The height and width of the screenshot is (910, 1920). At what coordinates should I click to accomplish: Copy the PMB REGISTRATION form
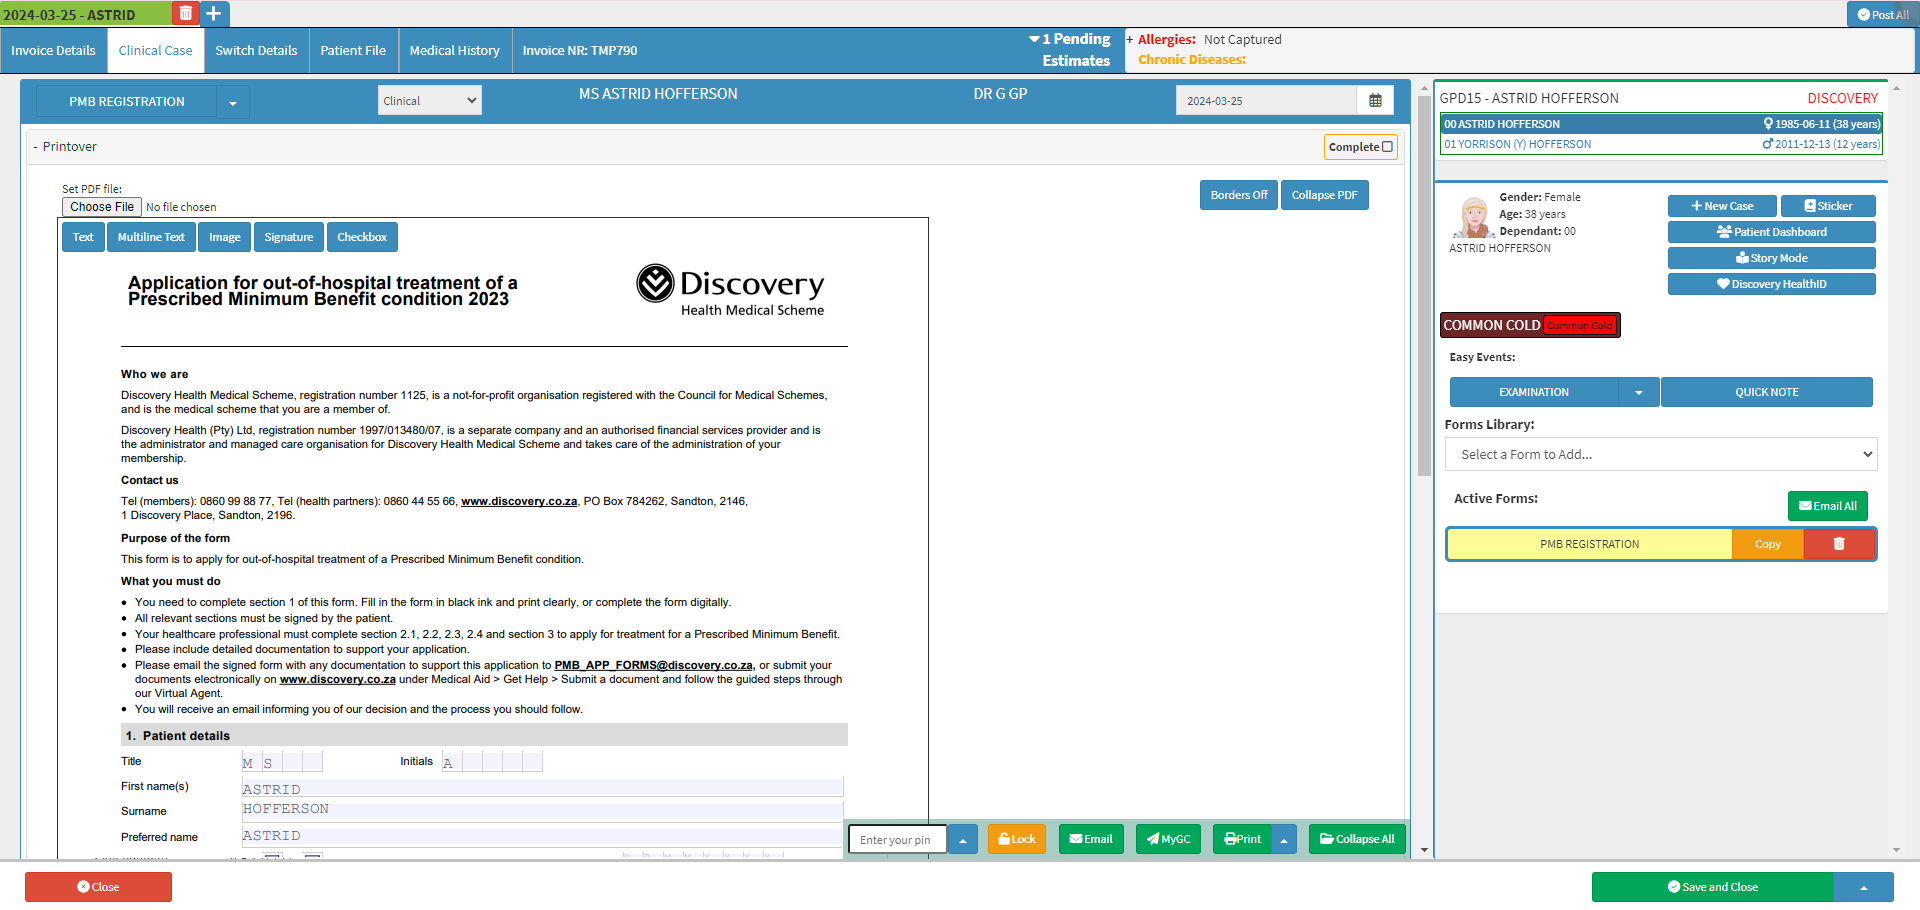pyautogui.click(x=1767, y=544)
